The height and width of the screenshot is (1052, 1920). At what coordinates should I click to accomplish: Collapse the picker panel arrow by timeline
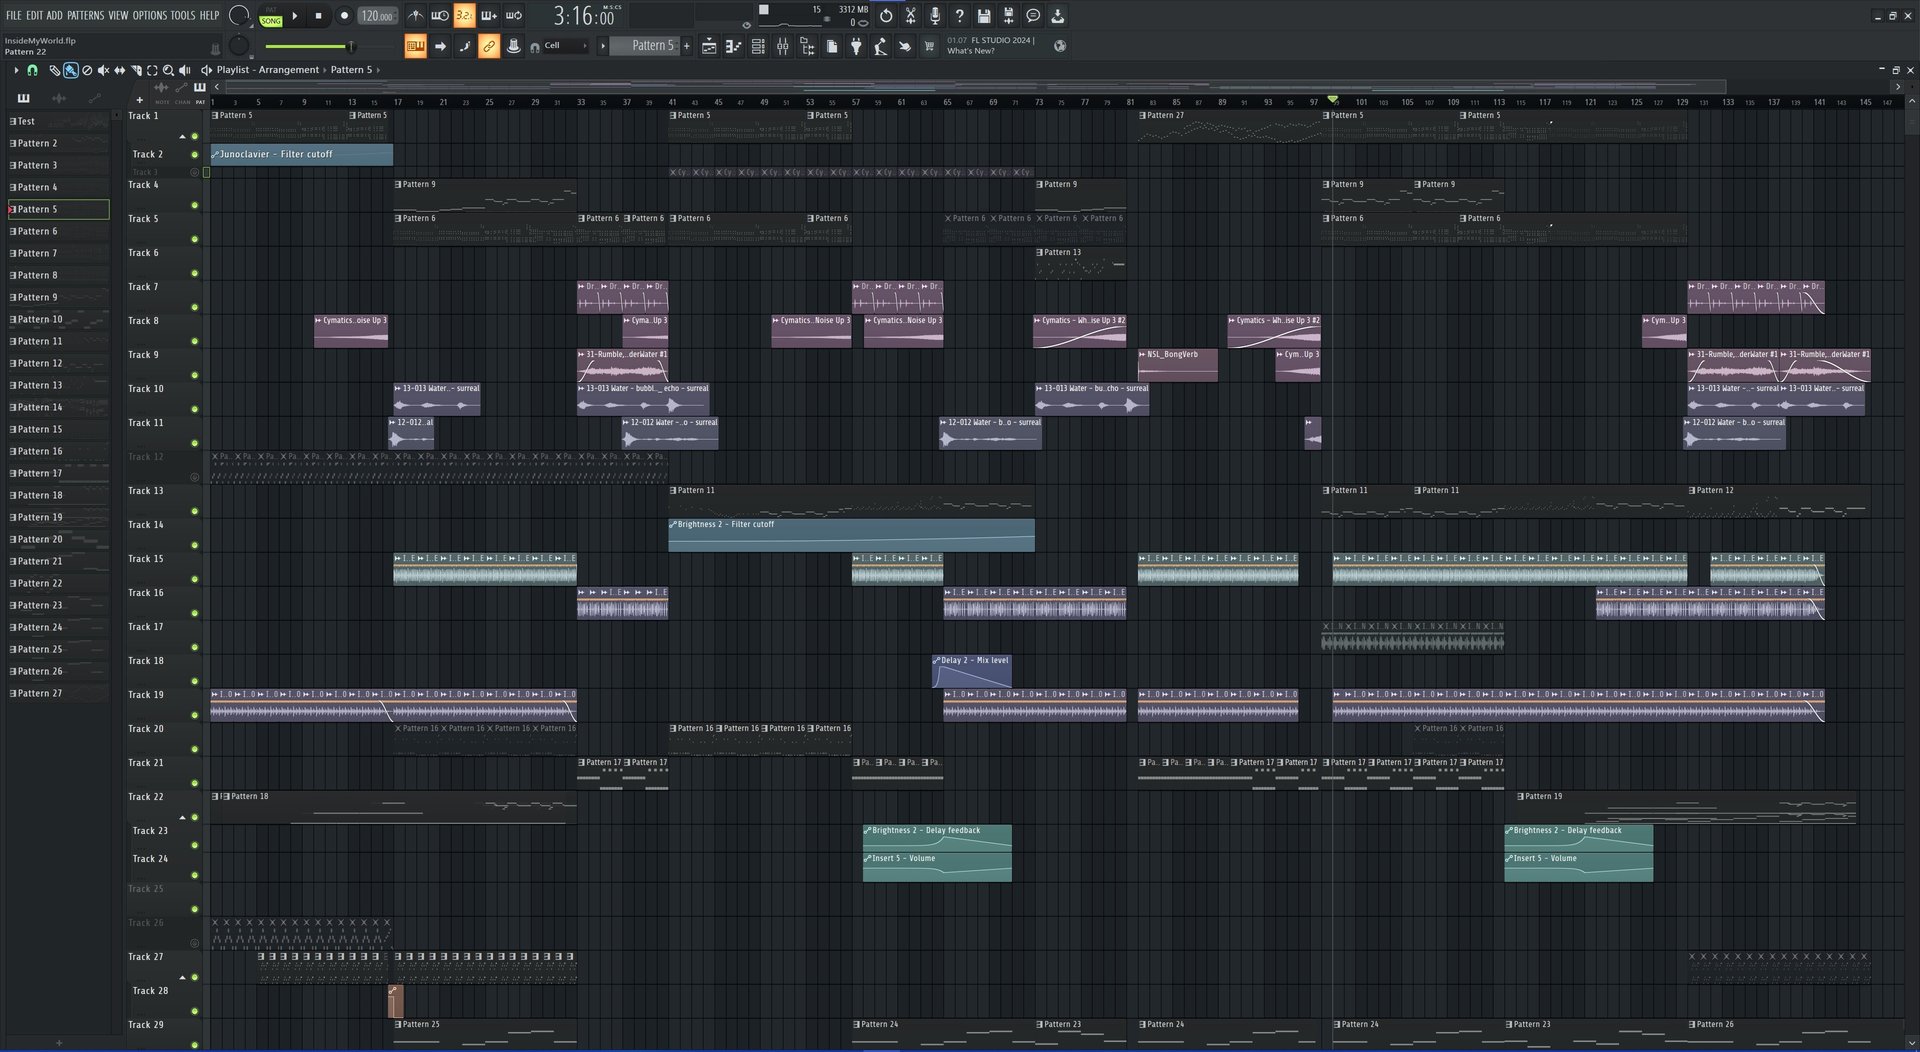[x=216, y=87]
